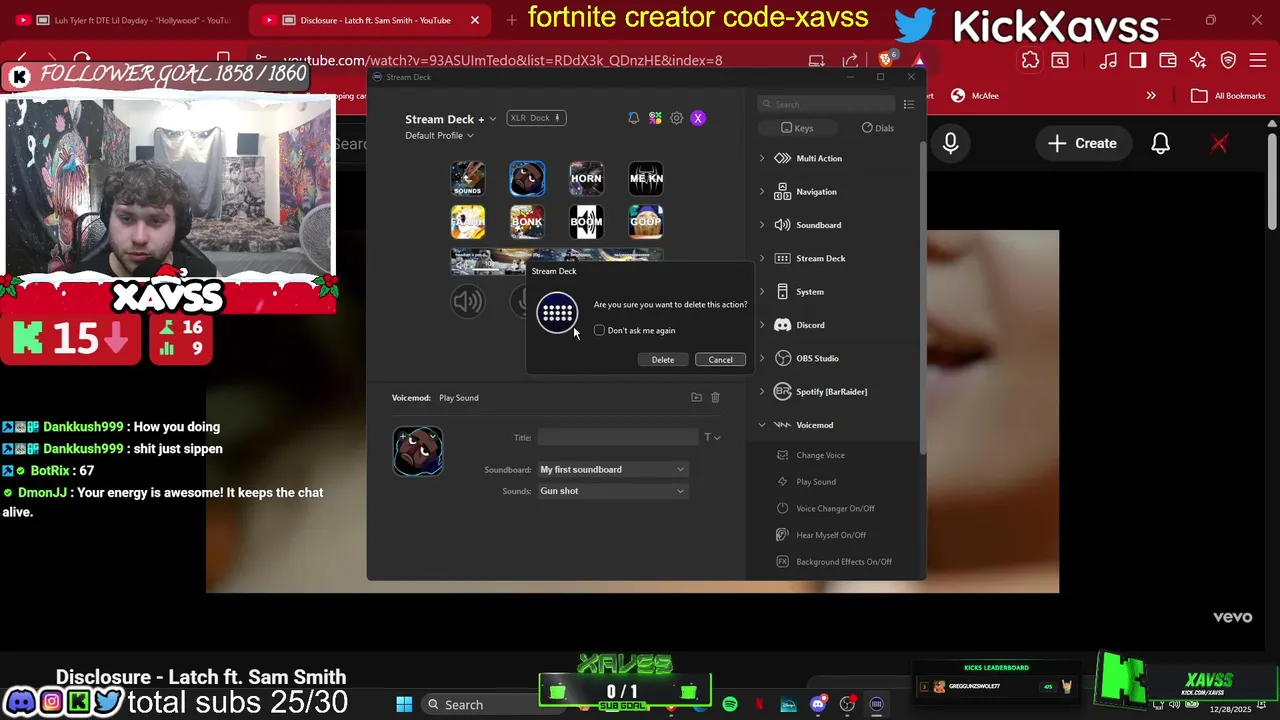Open the Windows Start menu
This screenshot has height=720, width=1280.
pyautogui.click(x=404, y=705)
